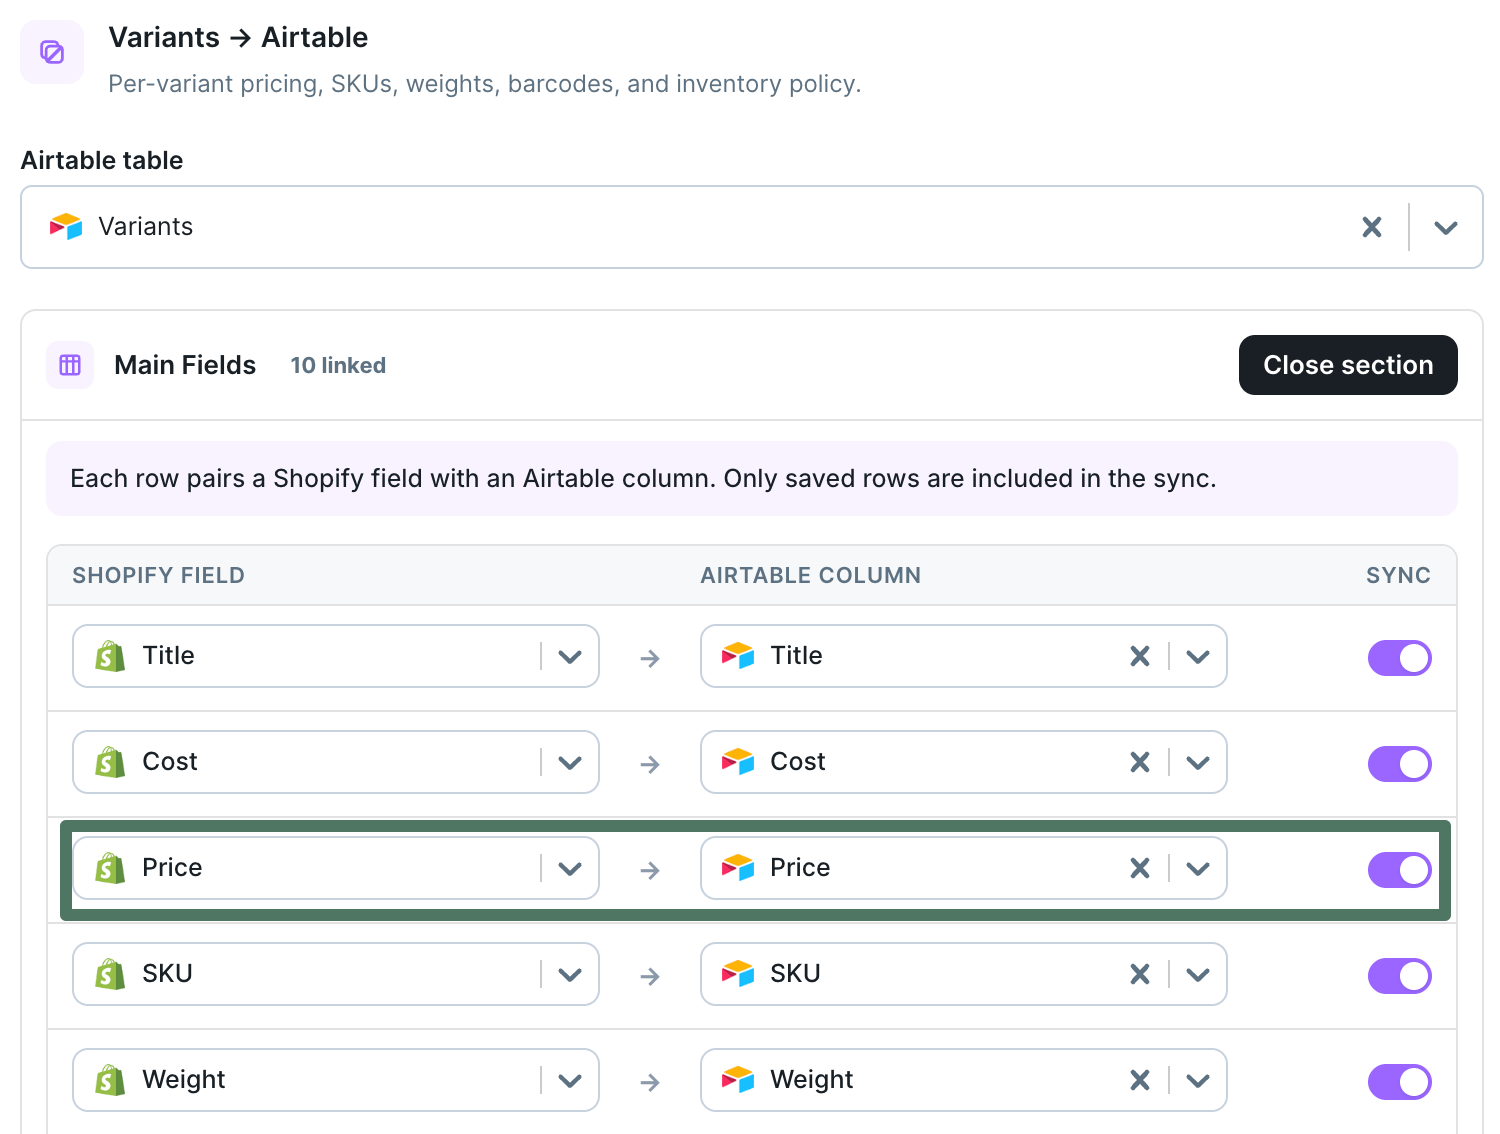Clear the Airtable Cost column mapping
The height and width of the screenshot is (1134, 1500).
(x=1140, y=762)
